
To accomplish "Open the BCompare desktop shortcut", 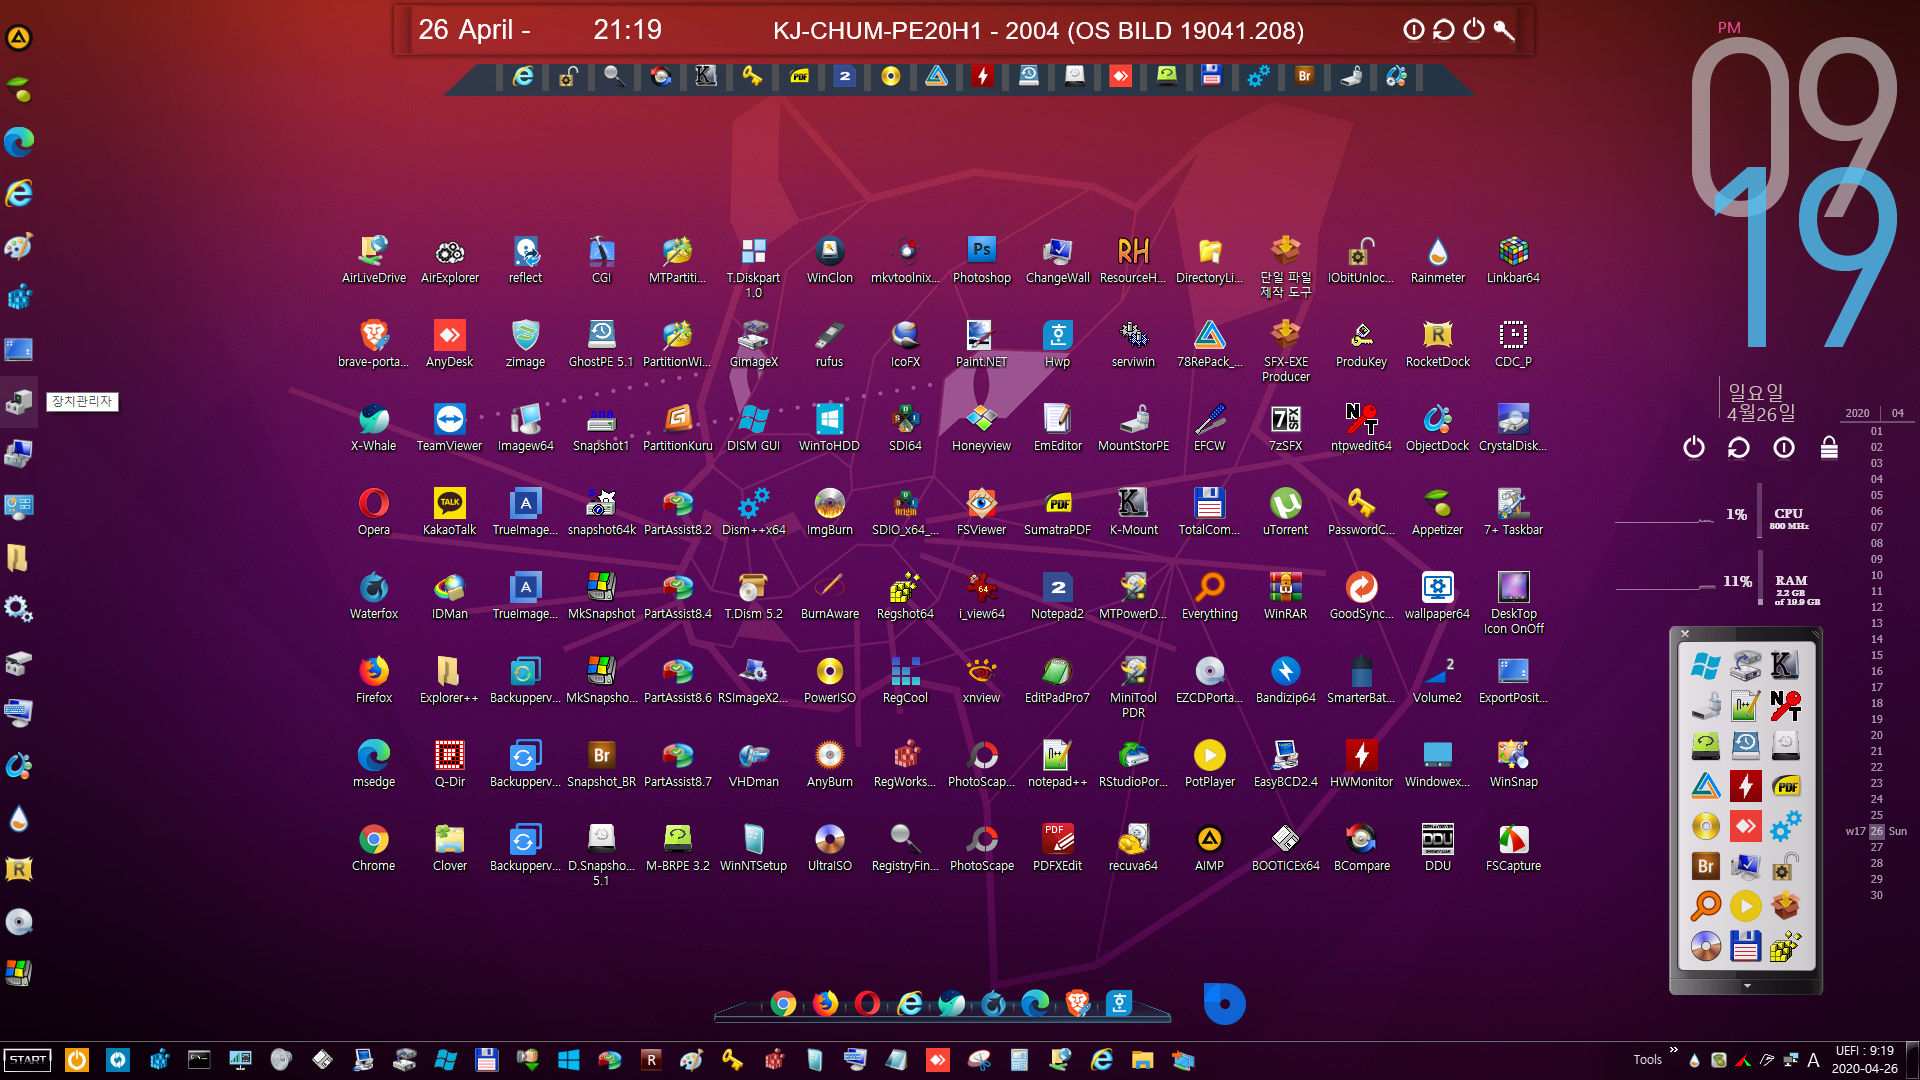I will 1361,849.
